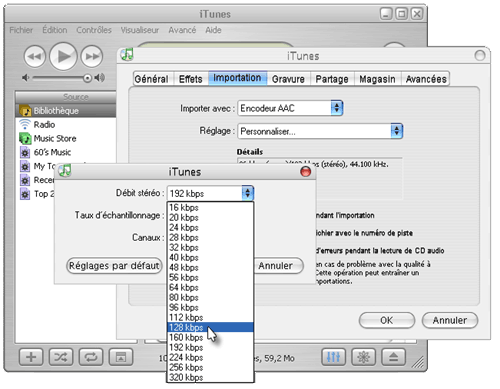Turn on the visualizer button
Screen dimensions: 500x389
364,357
